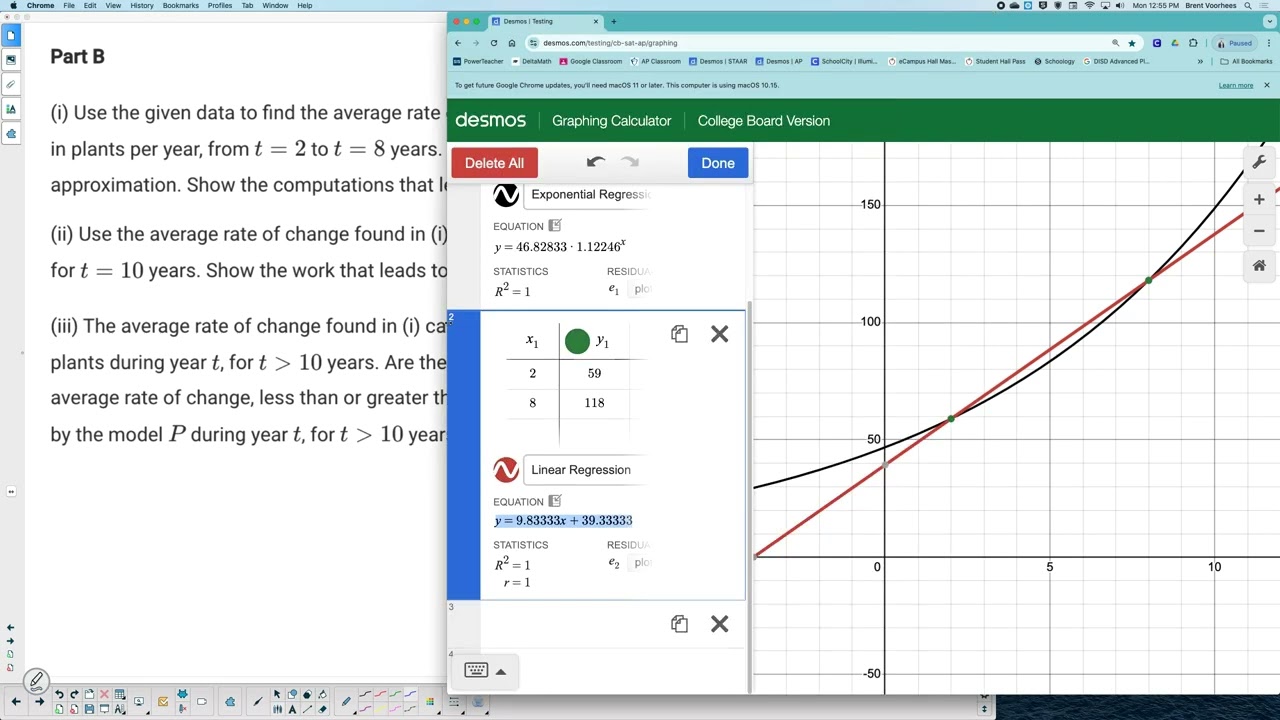
Task: Open Exponential Regression type dropdown
Action: [x=588, y=194]
